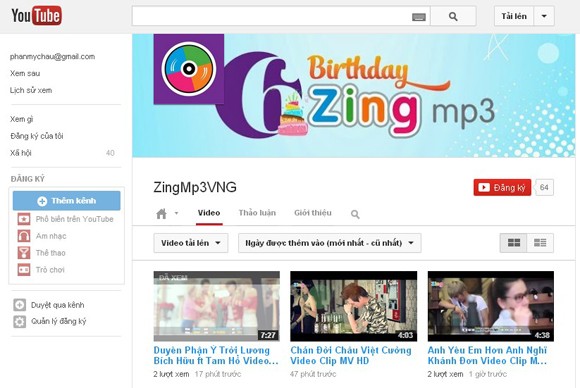This screenshot has height=388, width=580.
Task: Click the YouTube logo
Action: point(36,16)
